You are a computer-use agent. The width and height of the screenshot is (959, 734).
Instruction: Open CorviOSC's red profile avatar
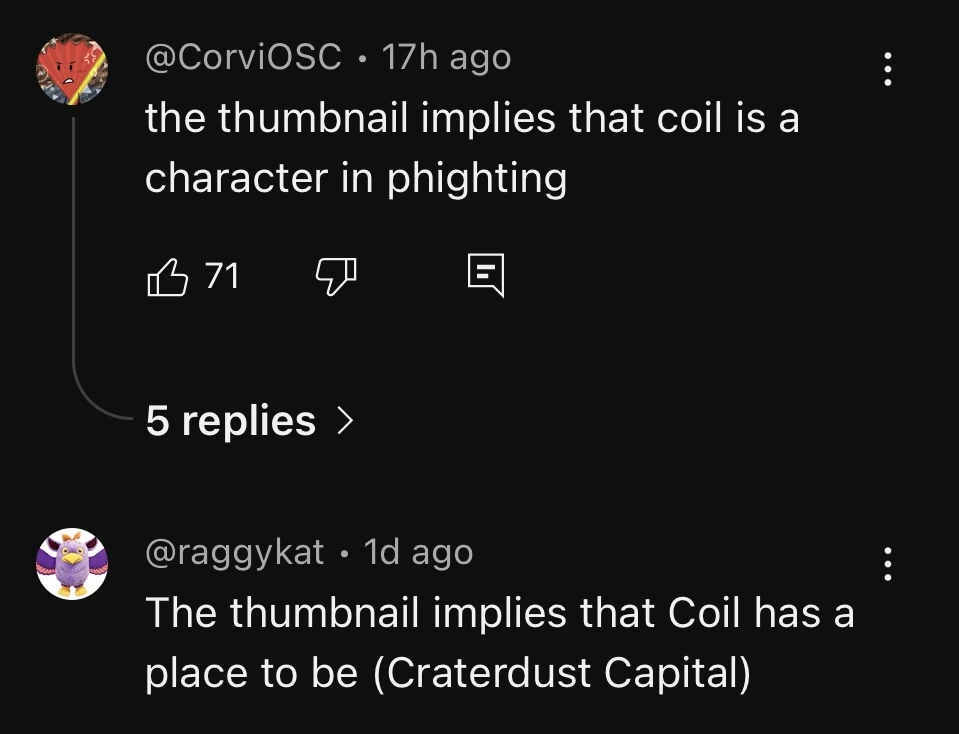point(71,69)
